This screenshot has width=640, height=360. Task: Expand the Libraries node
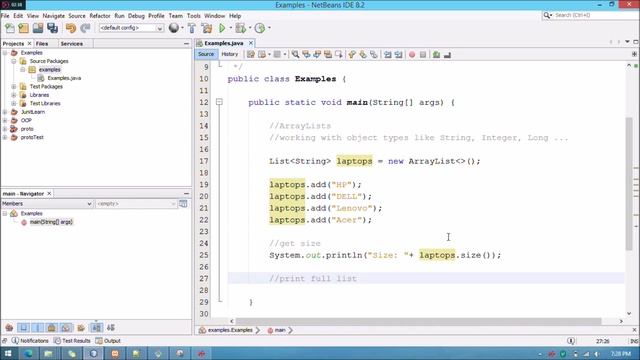click(x=13, y=95)
